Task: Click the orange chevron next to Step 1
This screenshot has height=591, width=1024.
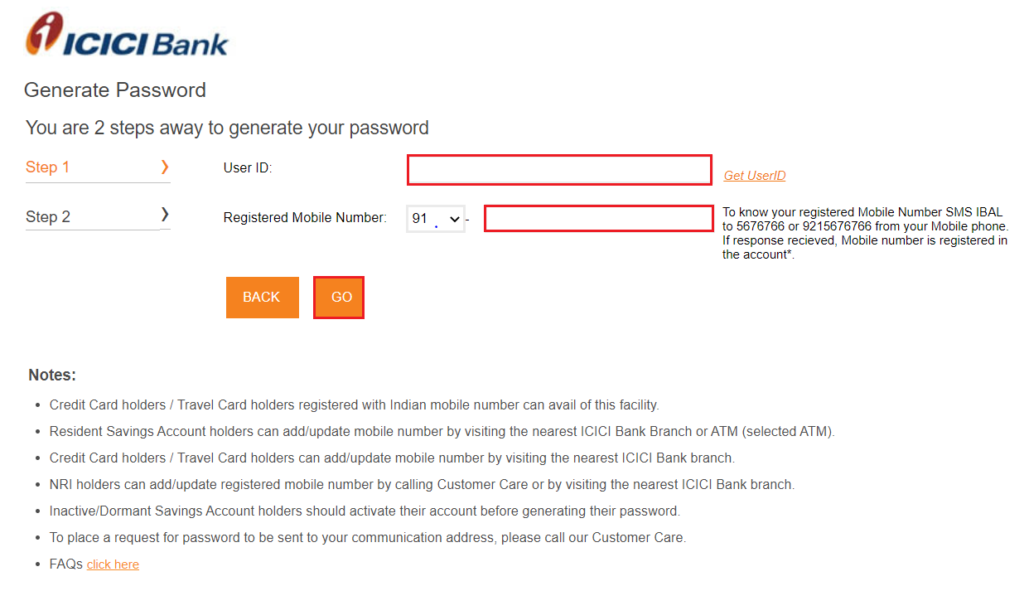Action: 165,167
